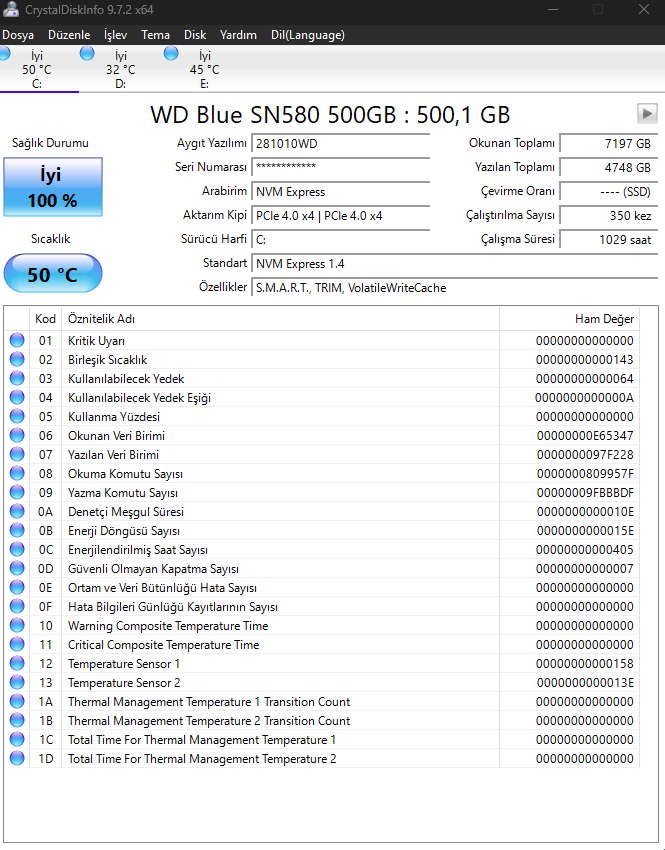
Task: Click the status orb for Denetçi Meşgul Süresi
Action: (x=17, y=511)
